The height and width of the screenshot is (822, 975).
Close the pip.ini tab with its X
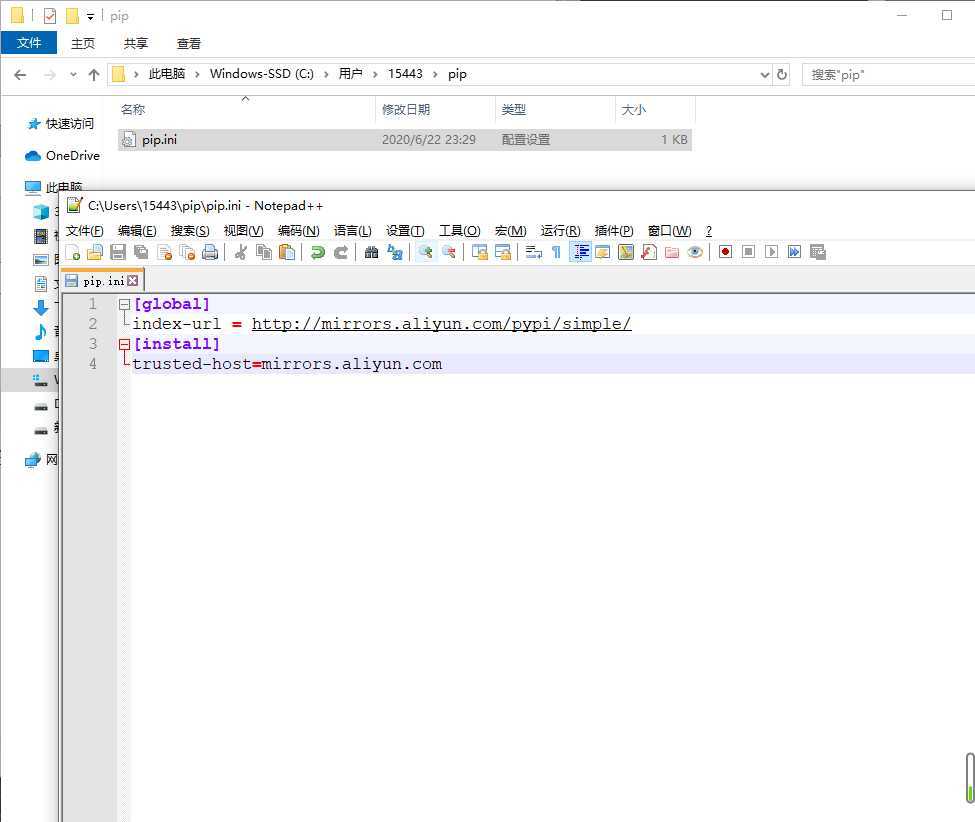click(x=132, y=281)
